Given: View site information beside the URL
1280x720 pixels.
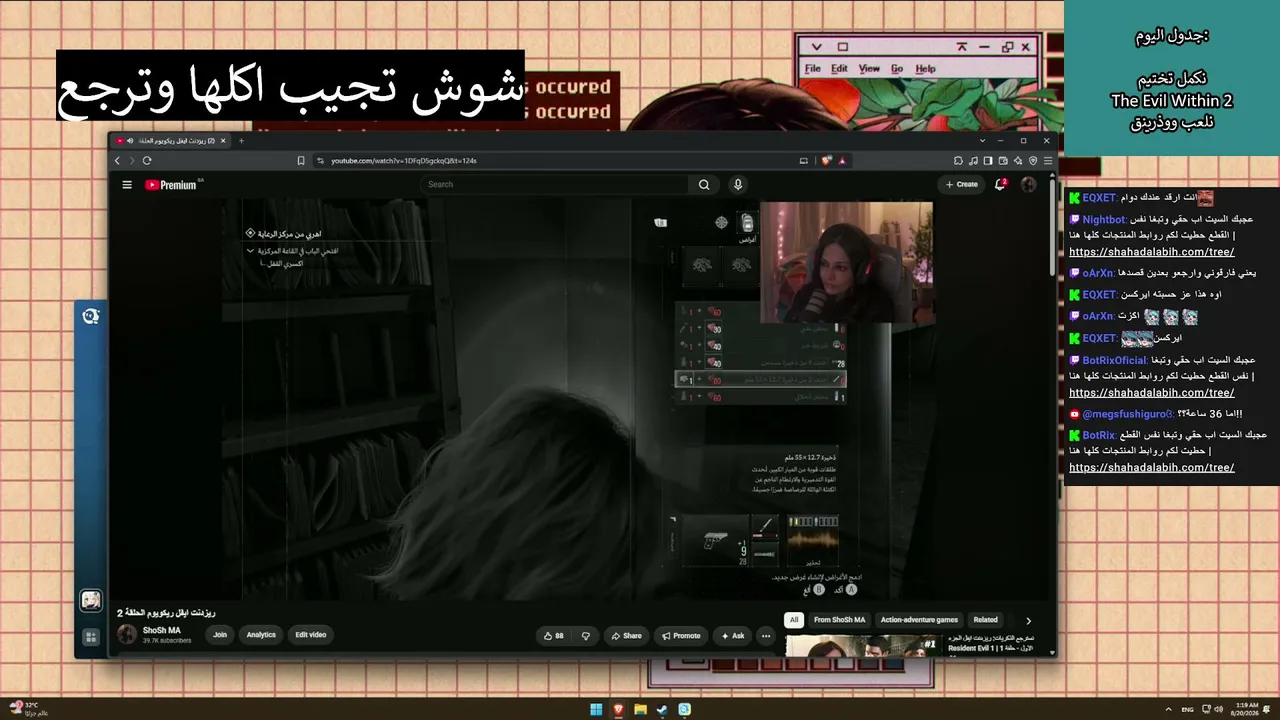Looking at the screenshot, I should click(320, 160).
